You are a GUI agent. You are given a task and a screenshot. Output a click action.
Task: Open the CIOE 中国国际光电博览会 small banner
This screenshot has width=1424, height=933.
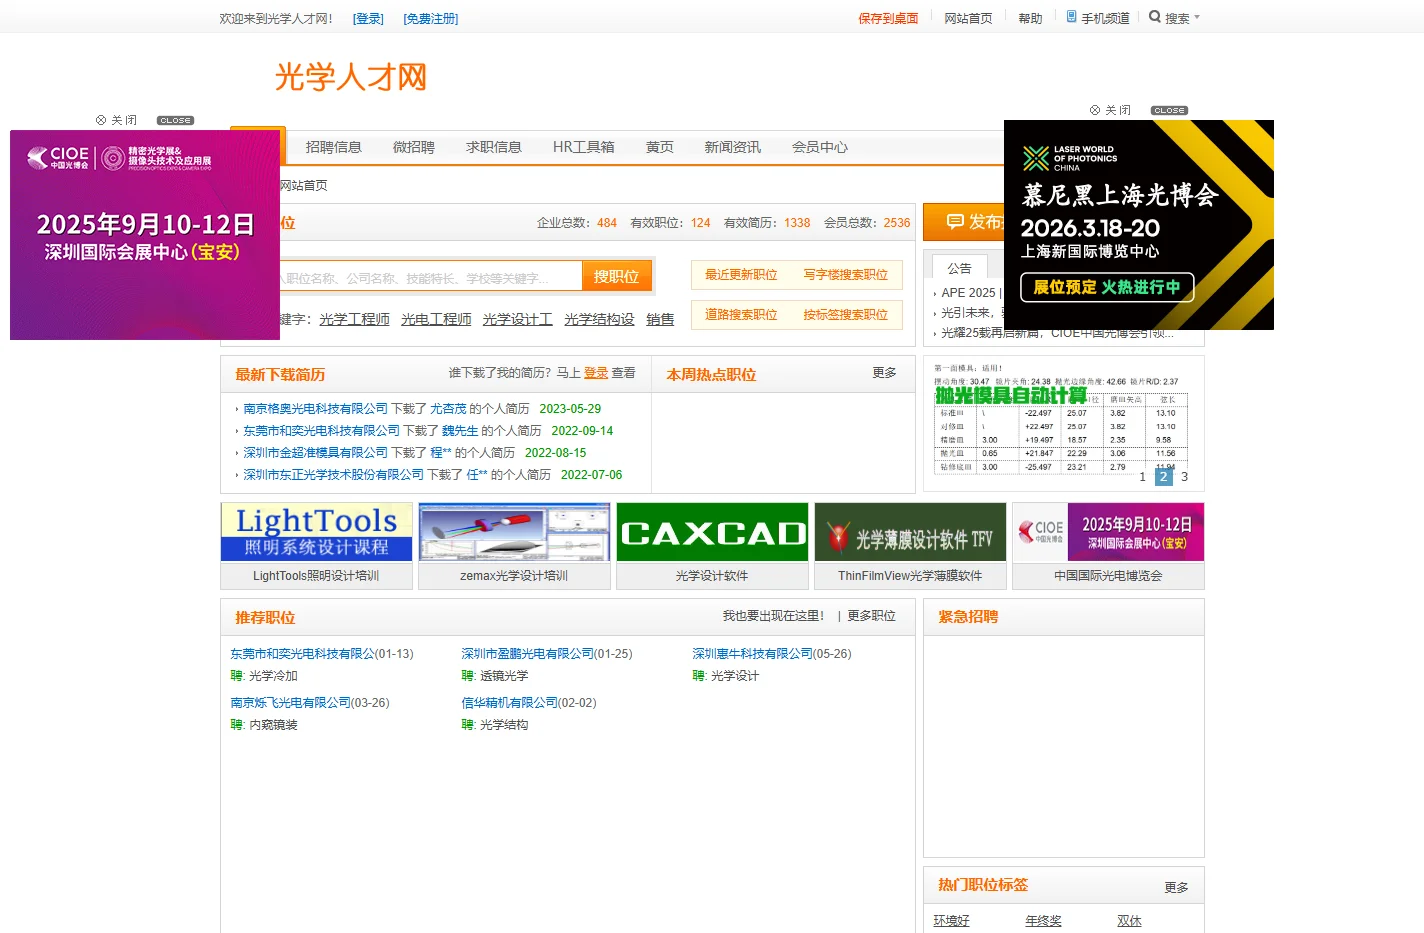pyautogui.click(x=1108, y=532)
